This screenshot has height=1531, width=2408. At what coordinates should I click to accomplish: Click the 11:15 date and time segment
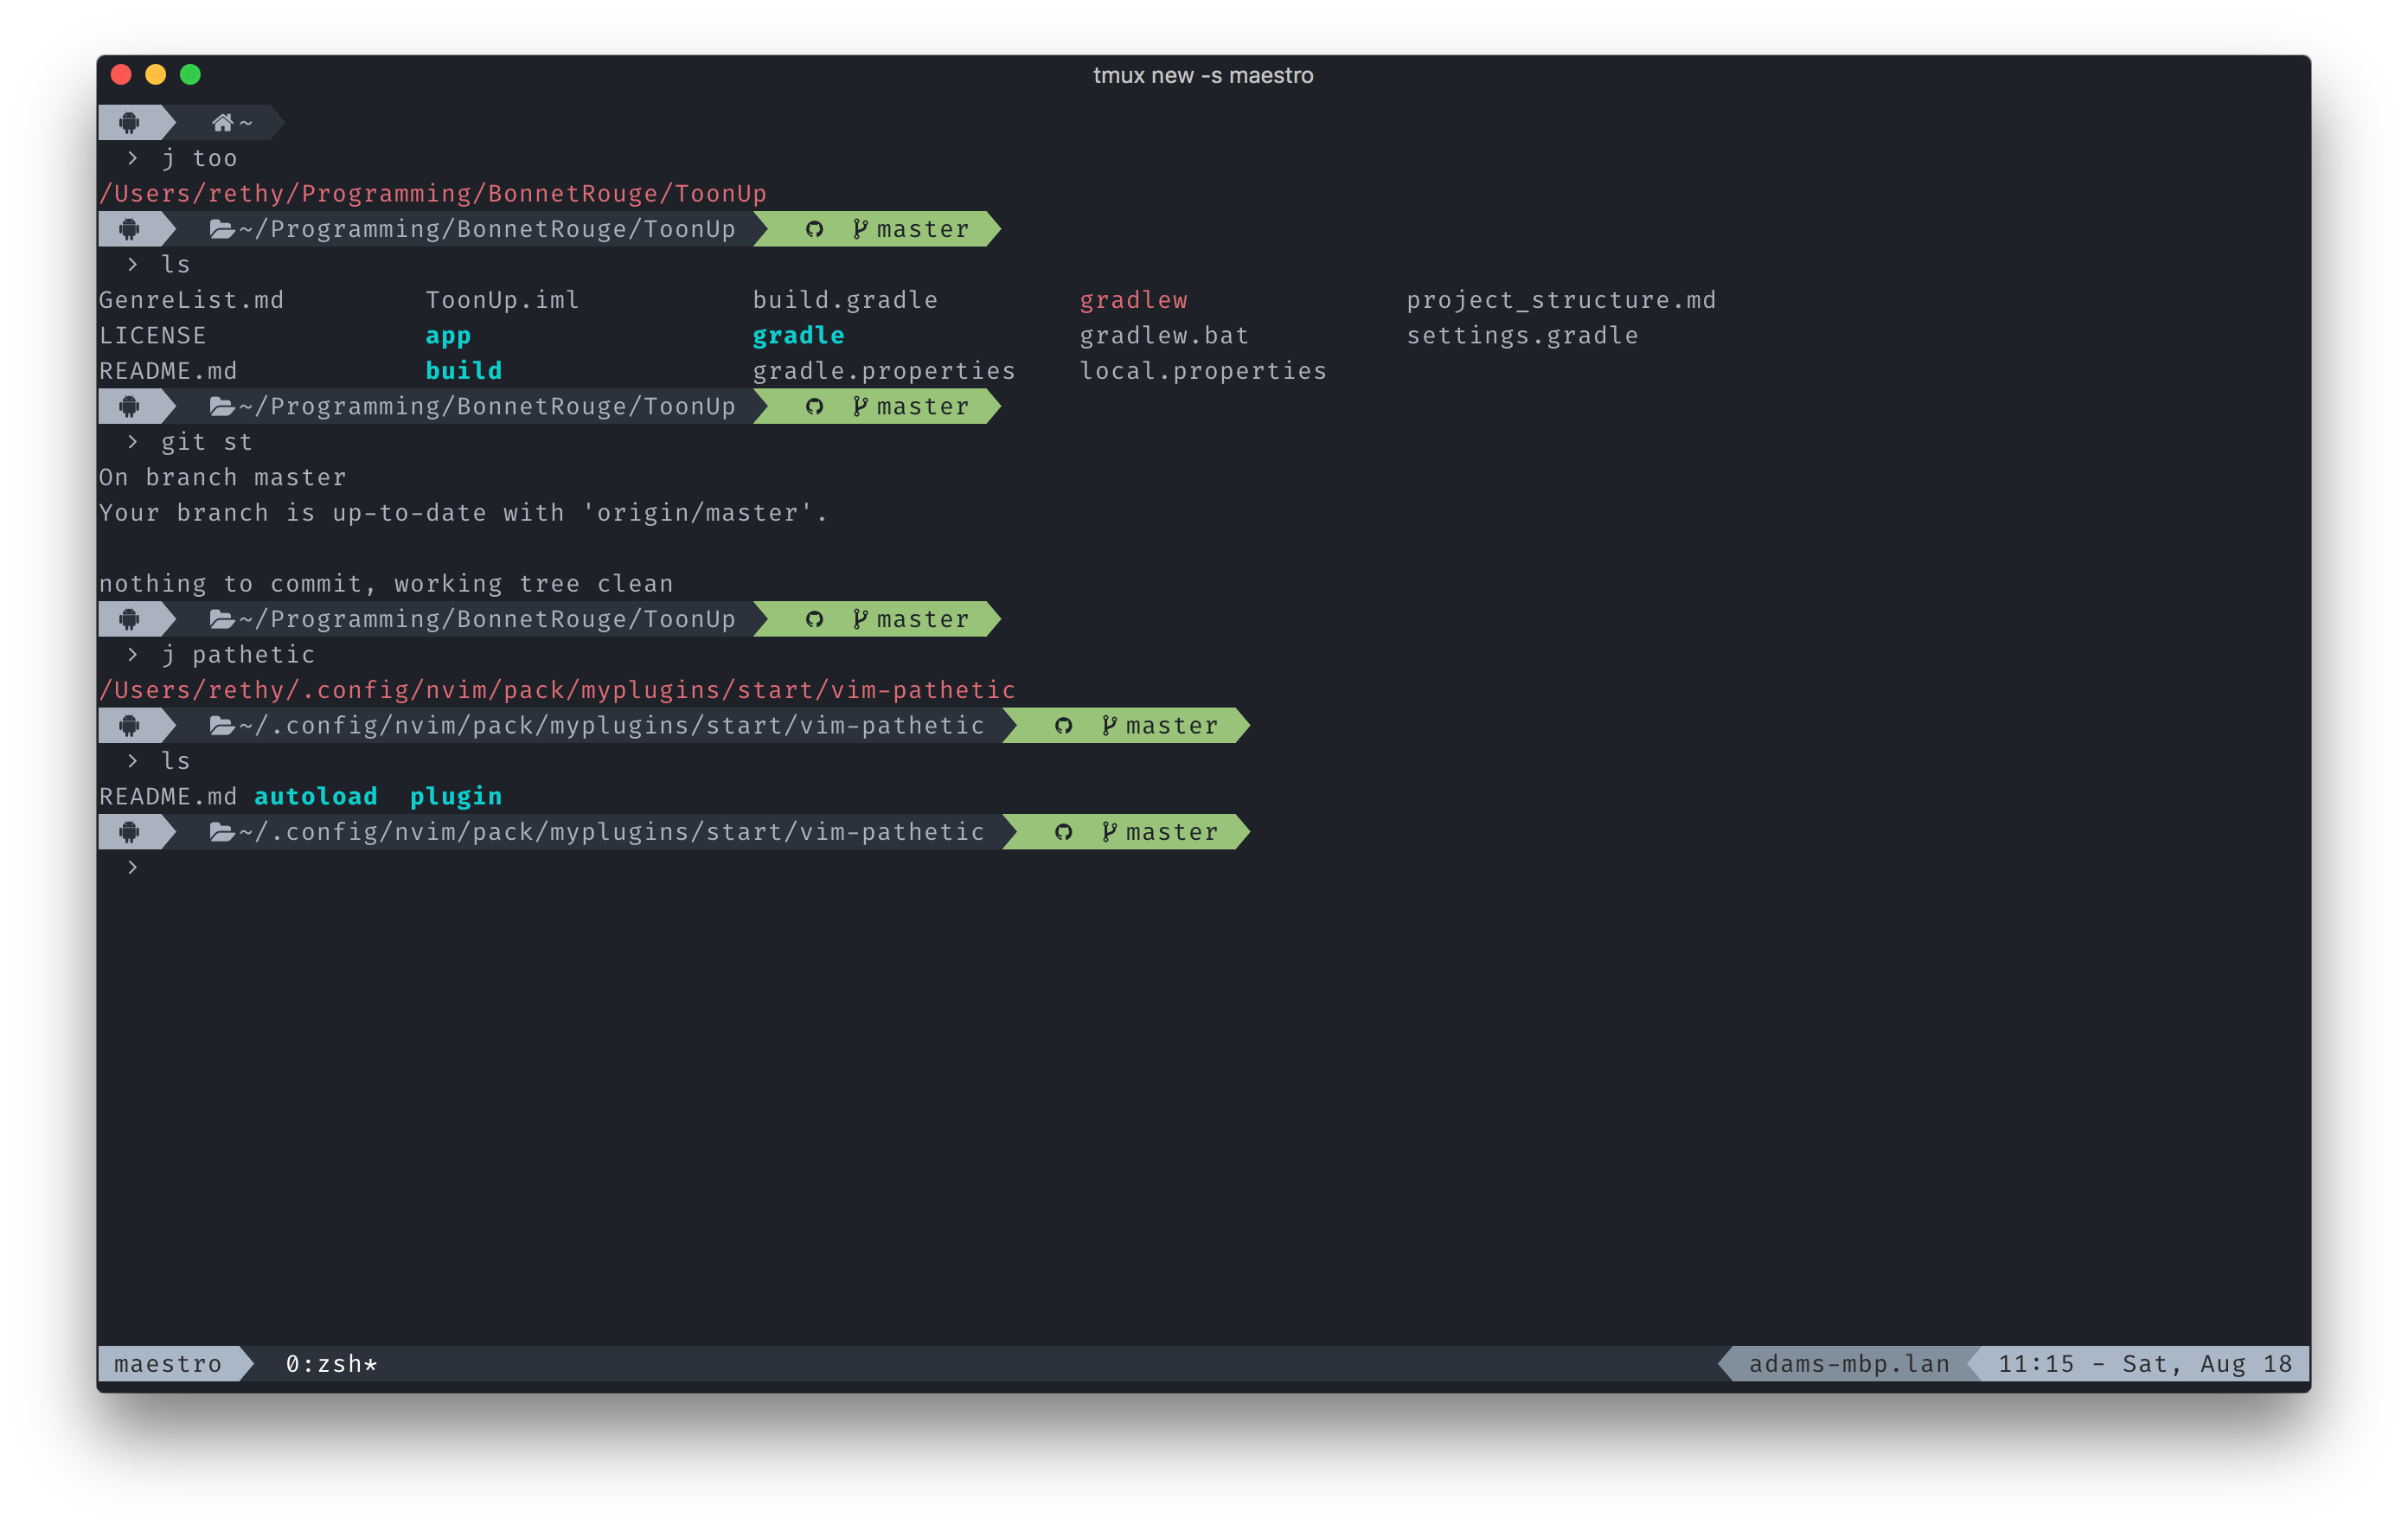(2144, 1364)
